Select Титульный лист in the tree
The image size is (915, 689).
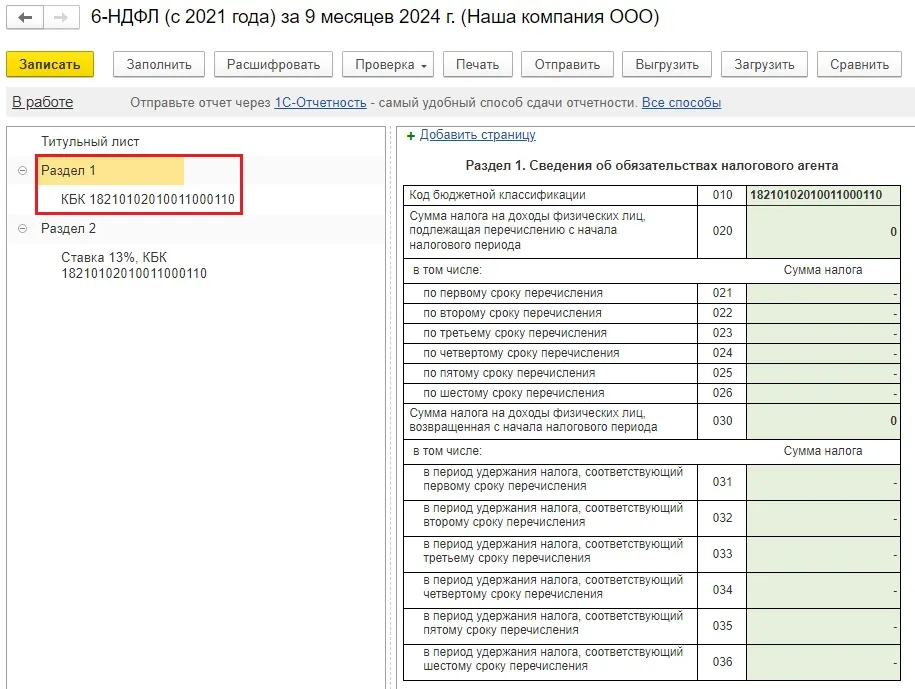[90, 142]
